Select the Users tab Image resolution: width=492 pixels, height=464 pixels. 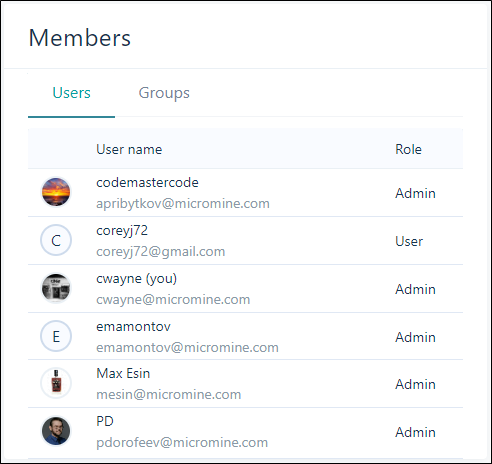pos(71,93)
